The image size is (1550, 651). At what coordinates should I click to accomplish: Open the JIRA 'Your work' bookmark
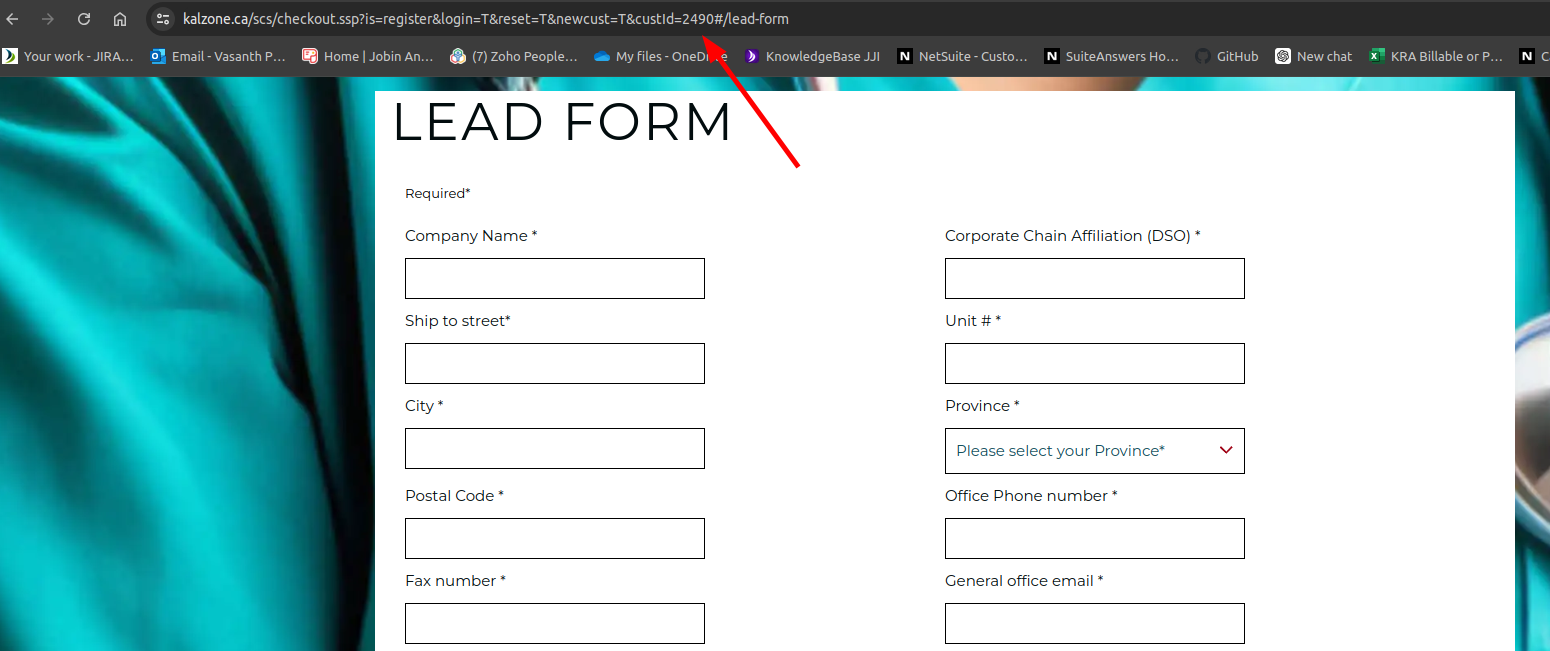point(68,57)
